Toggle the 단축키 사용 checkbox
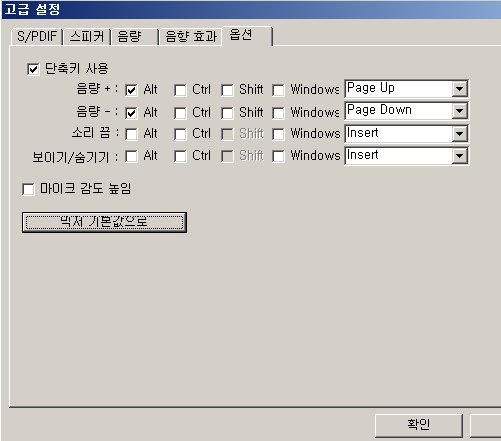This screenshot has width=501, height=441. 33,69
